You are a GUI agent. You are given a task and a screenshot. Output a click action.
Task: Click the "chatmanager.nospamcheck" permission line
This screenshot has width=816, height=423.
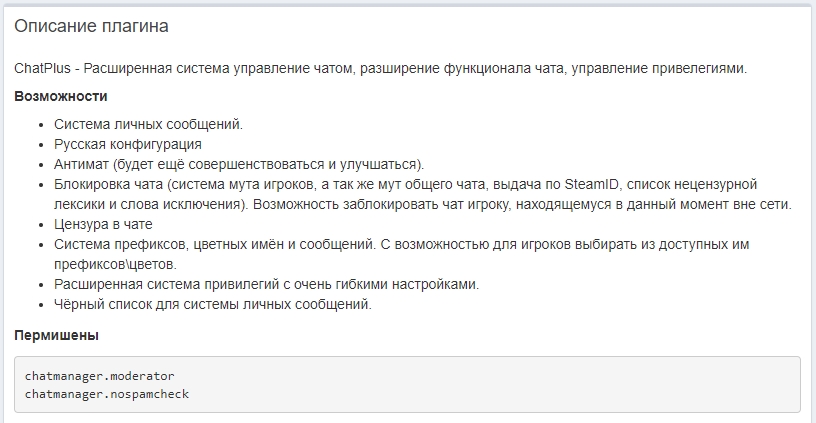[x=107, y=394]
